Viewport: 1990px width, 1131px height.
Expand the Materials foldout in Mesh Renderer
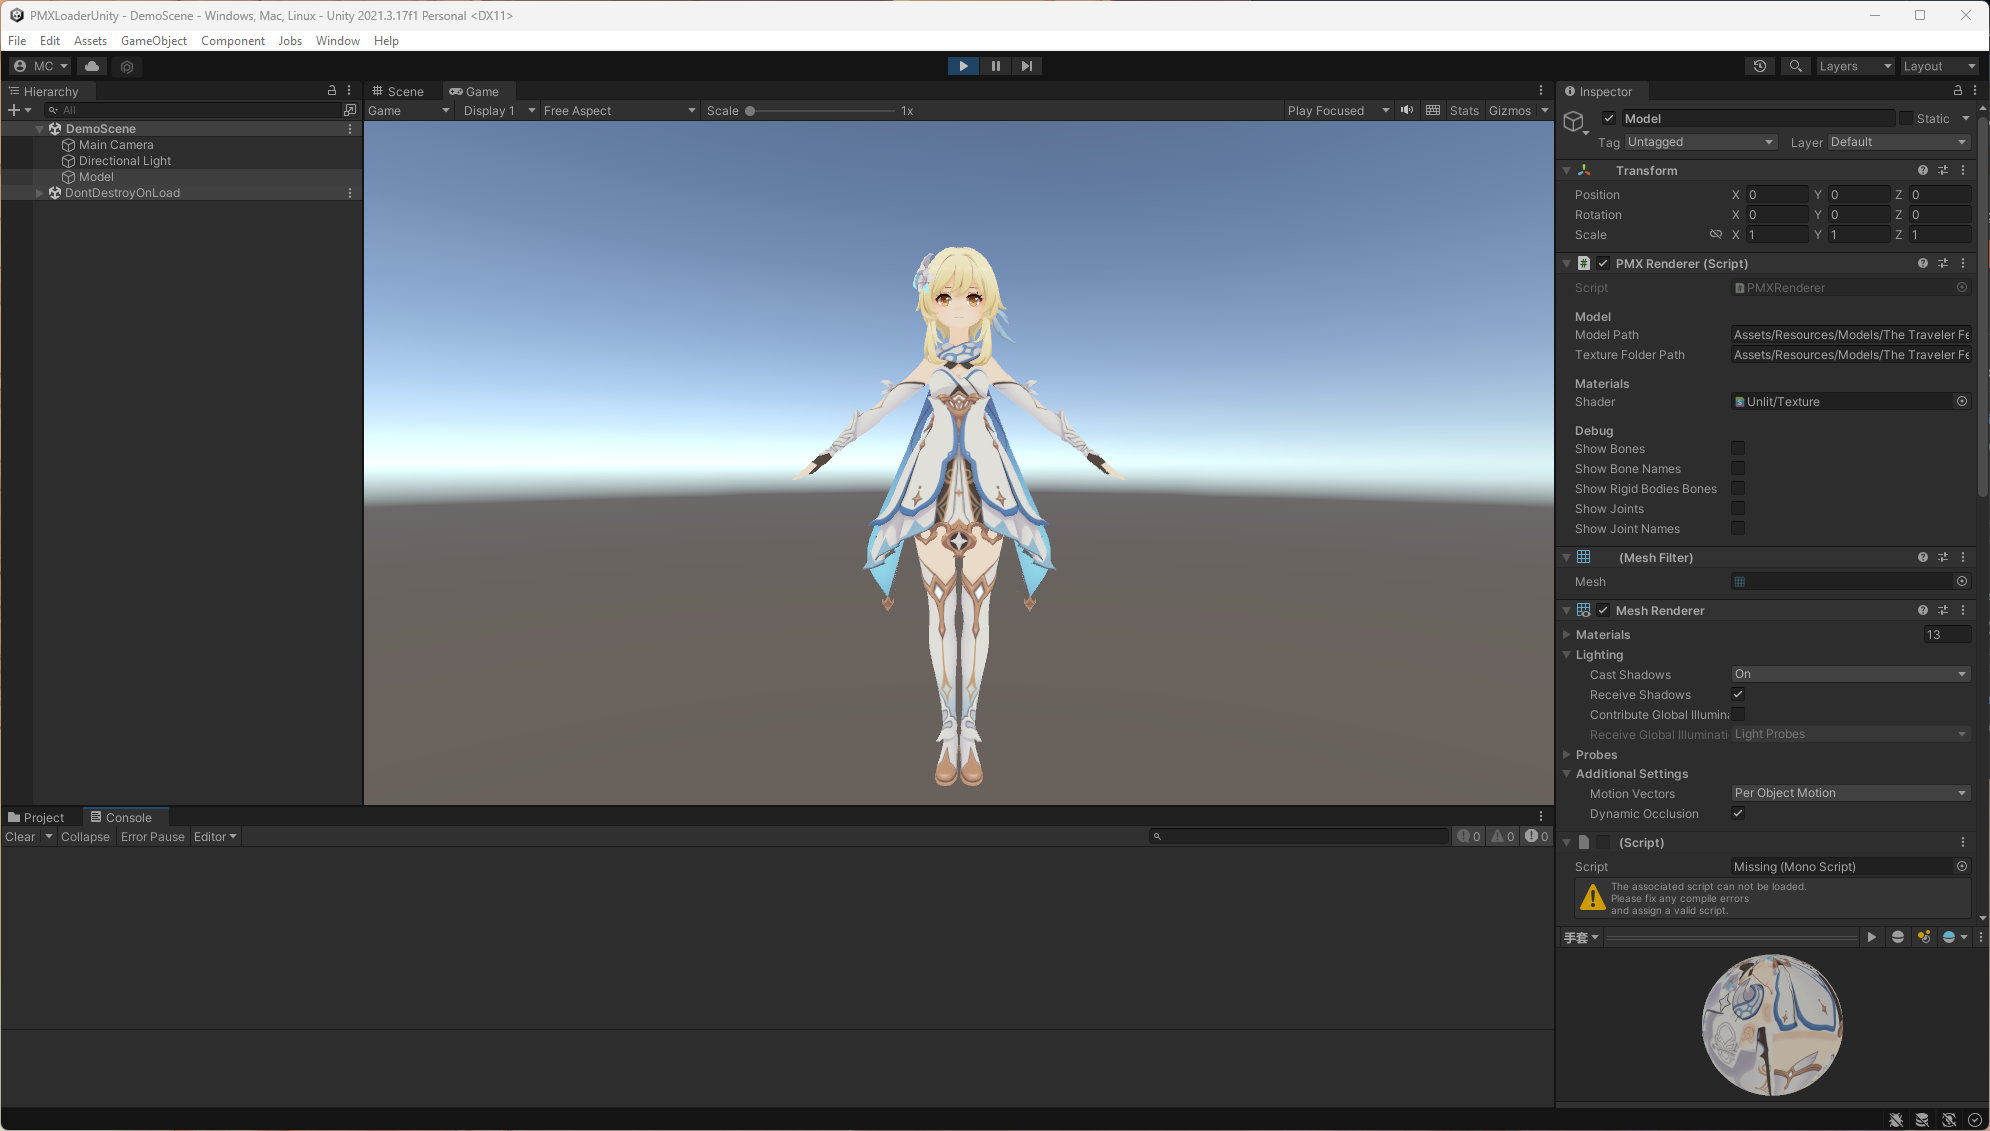pyautogui.click(x=1567, y=635)
